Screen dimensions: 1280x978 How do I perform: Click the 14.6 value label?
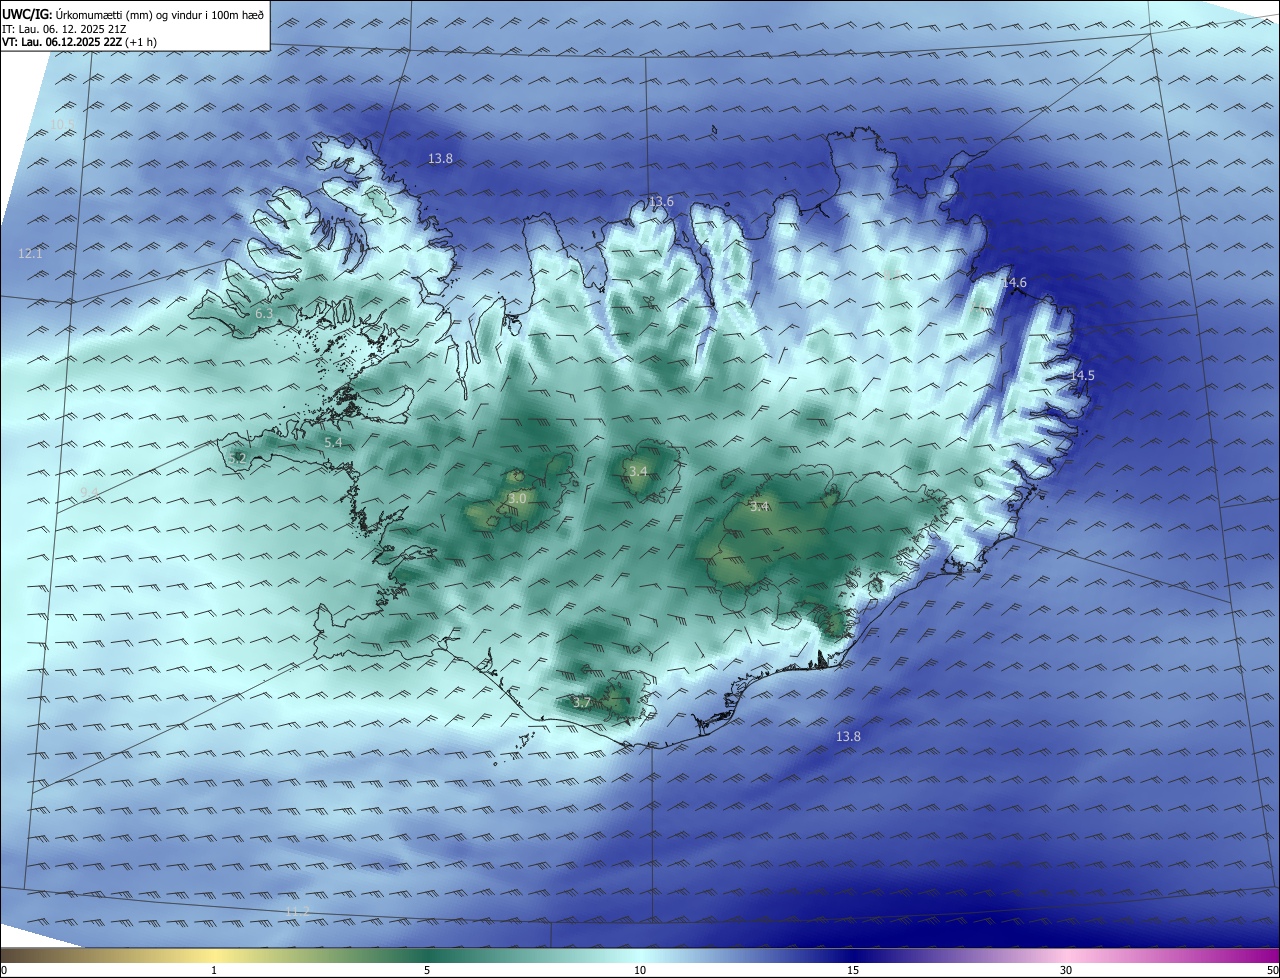(1014, 283)
